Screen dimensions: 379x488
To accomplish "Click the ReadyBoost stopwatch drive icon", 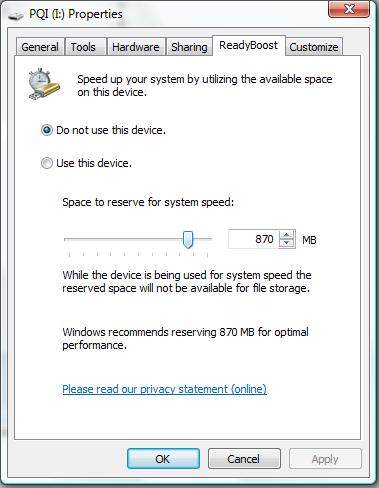I will (44, 84).
